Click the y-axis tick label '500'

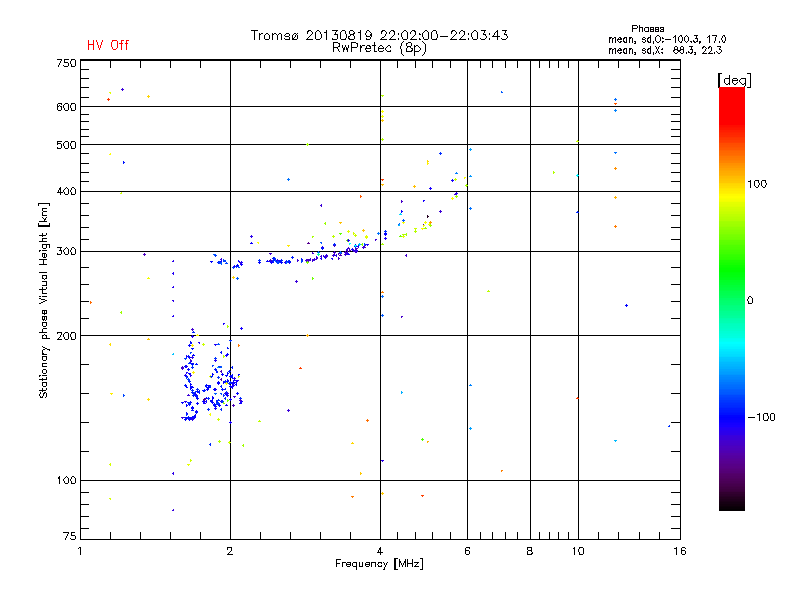click(66, 145)
